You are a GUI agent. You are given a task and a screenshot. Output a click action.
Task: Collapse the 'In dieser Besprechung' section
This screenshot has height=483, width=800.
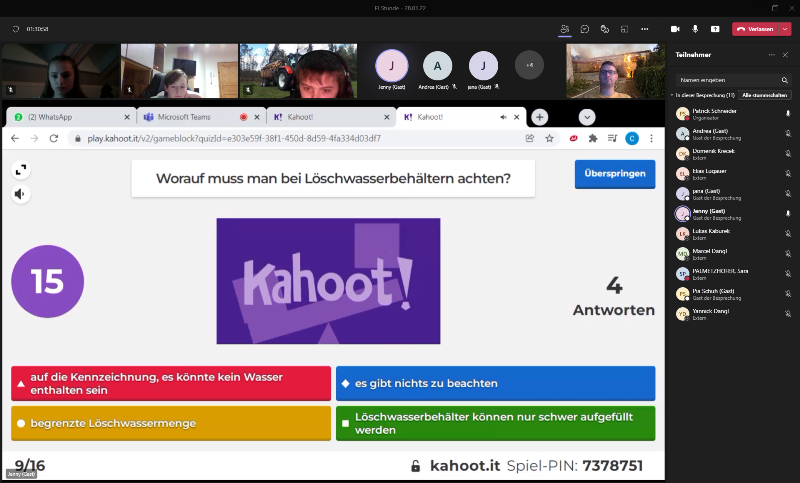[672, 95]
